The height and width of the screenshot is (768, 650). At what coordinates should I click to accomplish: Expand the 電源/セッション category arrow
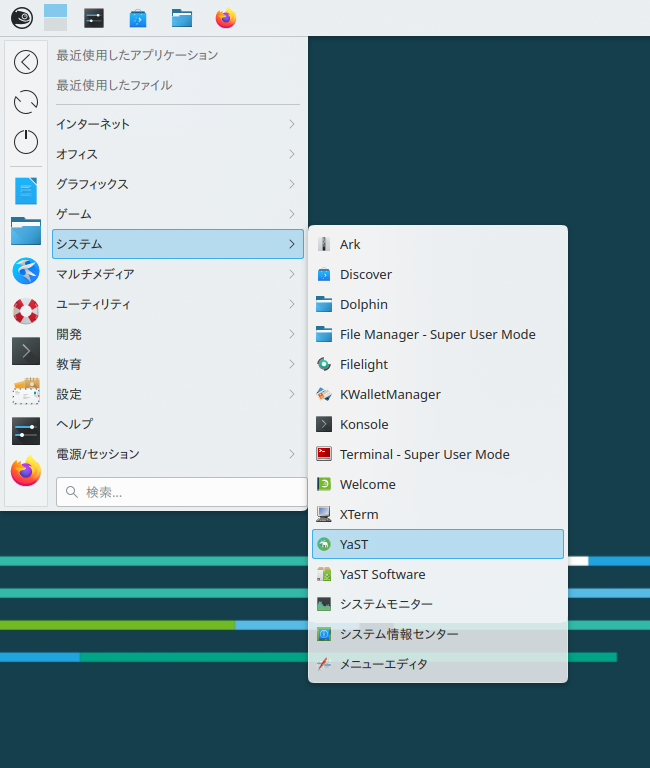pos(292,454)
